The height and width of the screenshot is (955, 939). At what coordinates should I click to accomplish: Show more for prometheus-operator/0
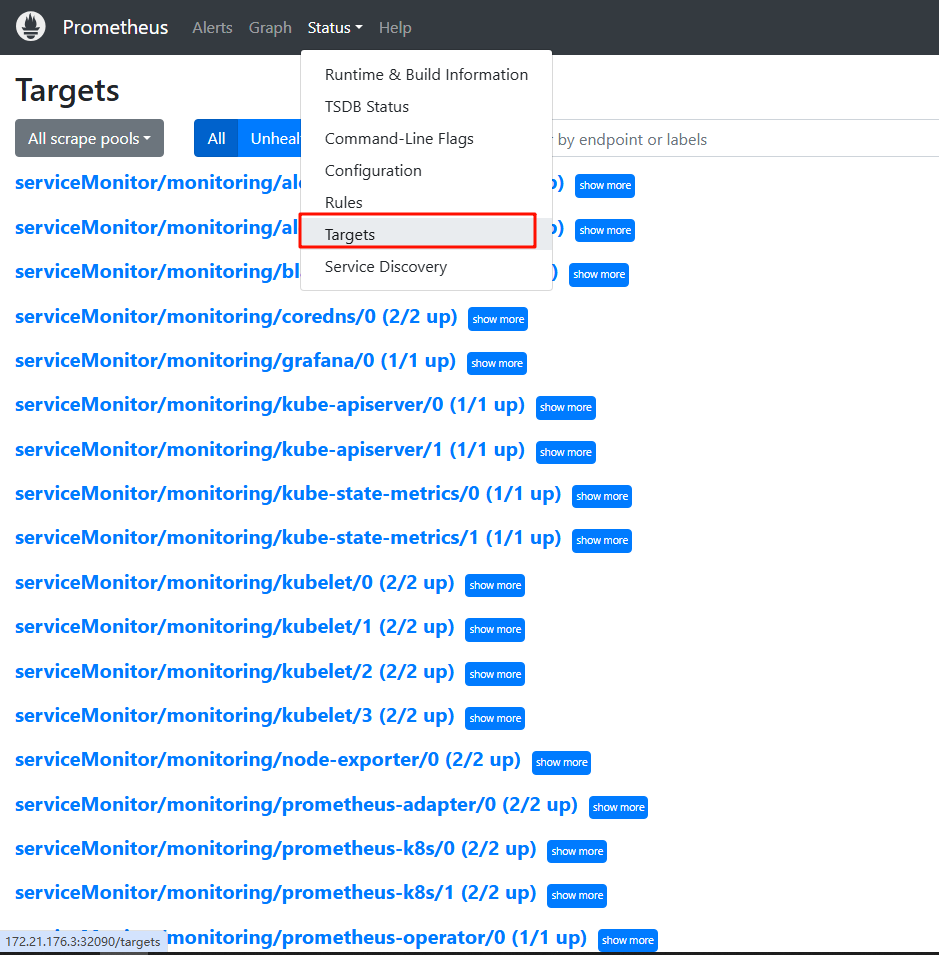(x=628, y=940)
